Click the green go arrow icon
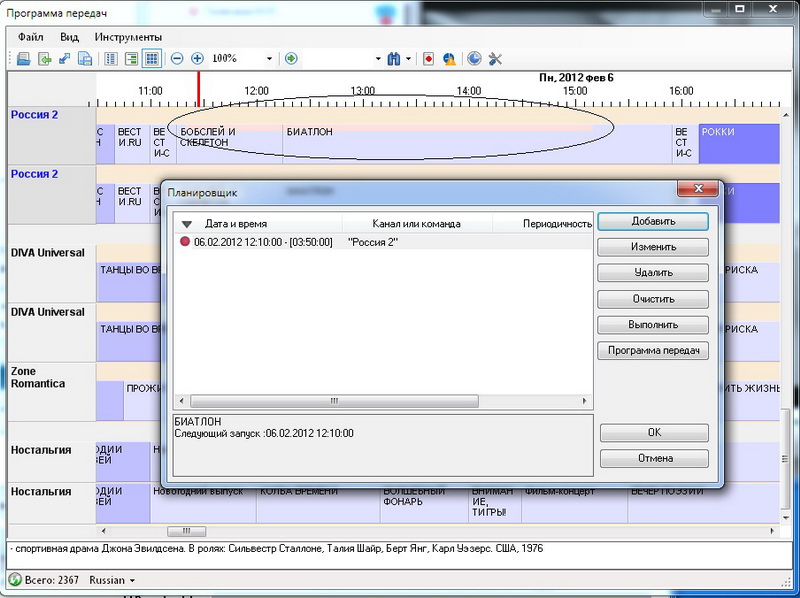800x598 pixels. [x=291, y=59]
